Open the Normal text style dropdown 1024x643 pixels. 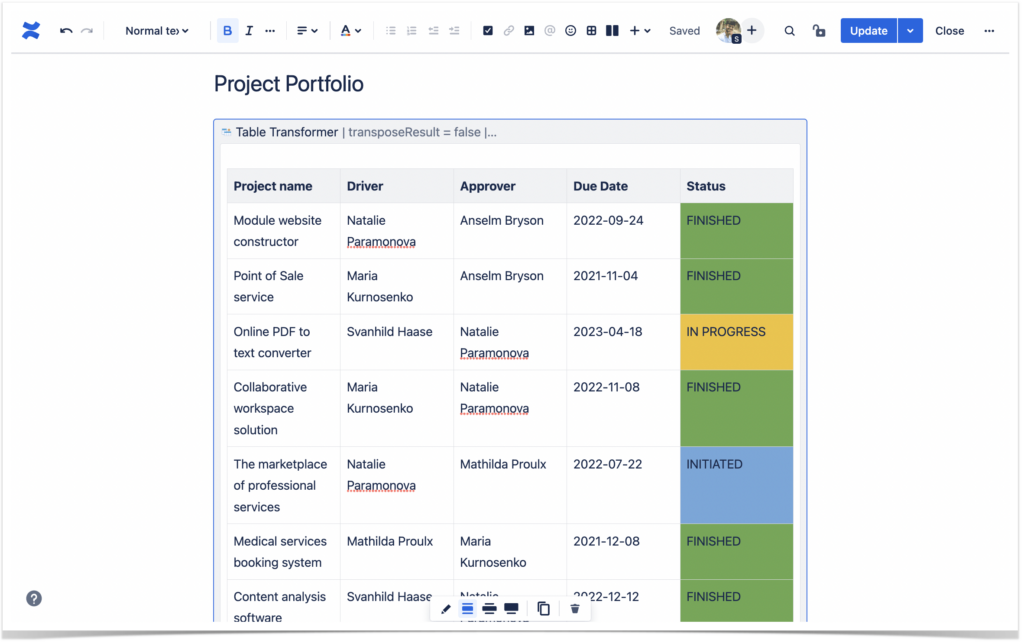point(156,30)
